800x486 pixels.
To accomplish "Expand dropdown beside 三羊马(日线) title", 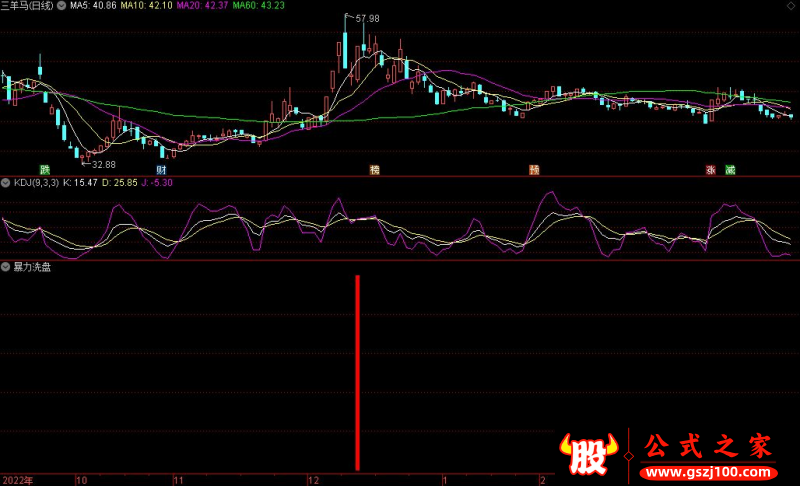I will click(63, 6).
